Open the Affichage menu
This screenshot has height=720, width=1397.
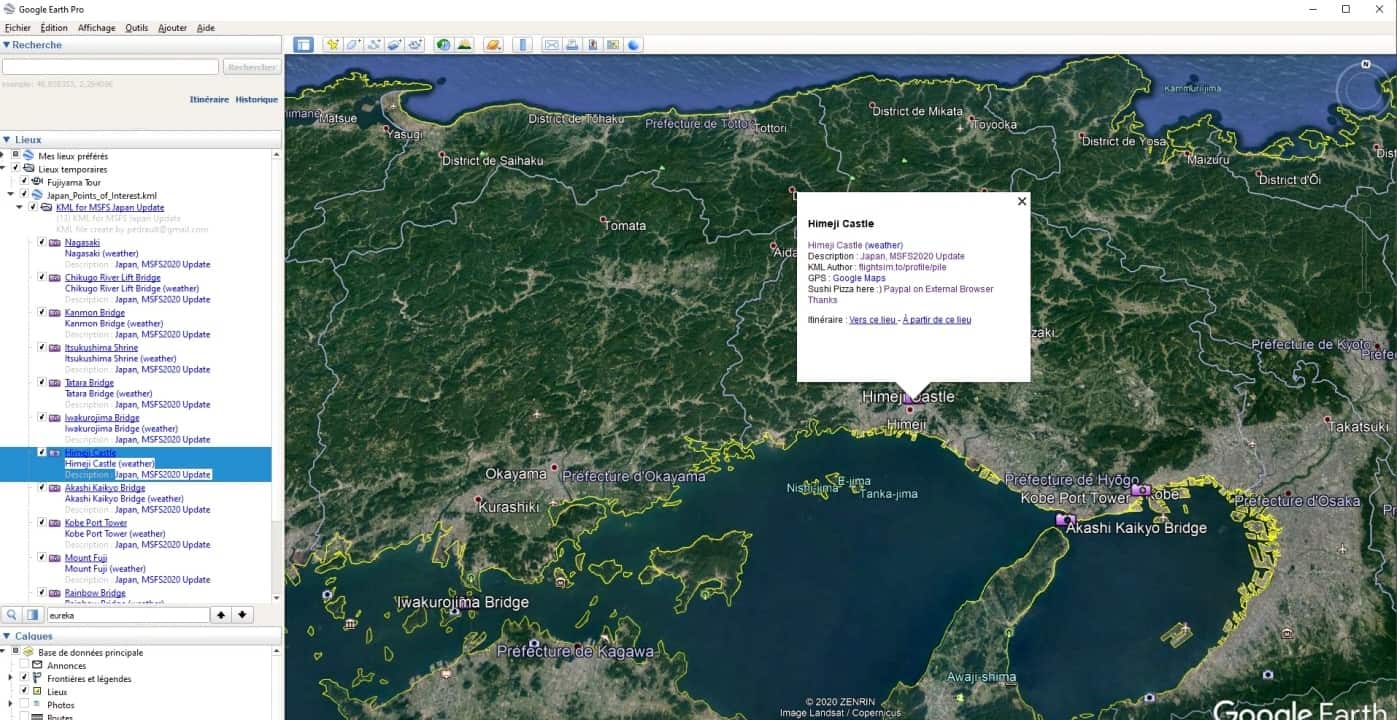click(x=96, y=28)
